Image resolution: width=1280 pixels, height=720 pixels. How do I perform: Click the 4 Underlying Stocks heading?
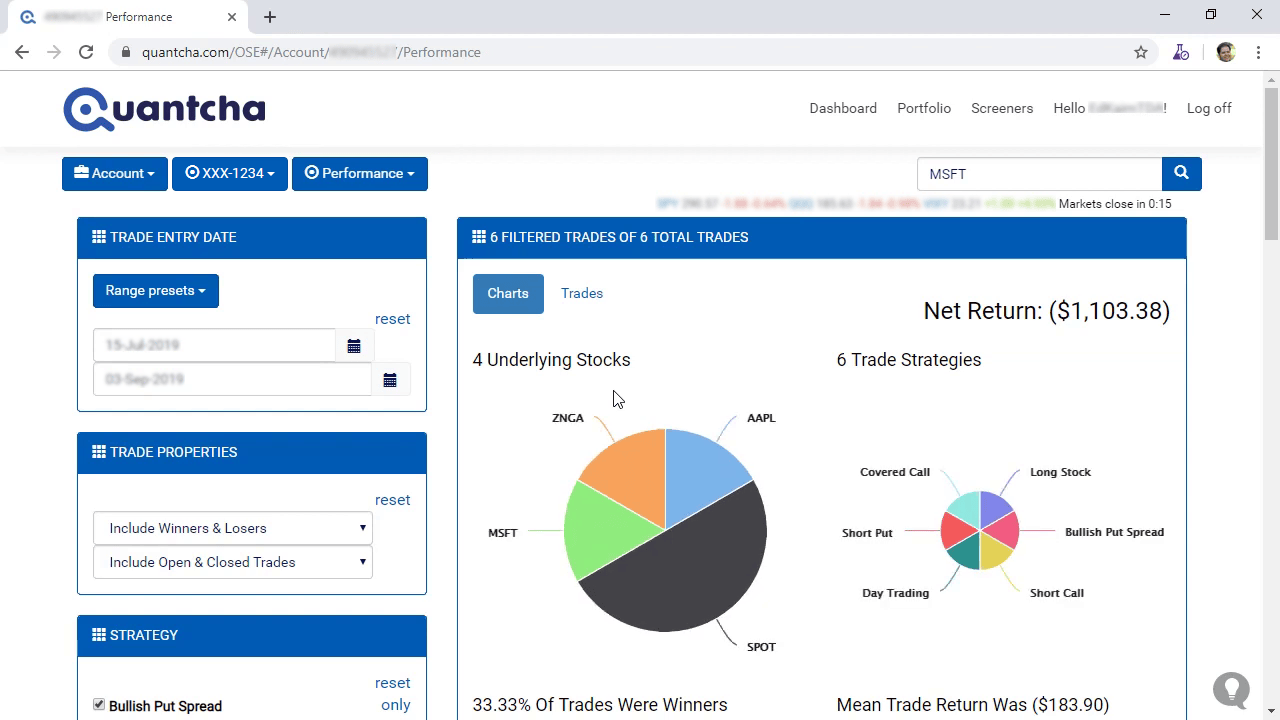pyautogui.click(x=552, y=360)
